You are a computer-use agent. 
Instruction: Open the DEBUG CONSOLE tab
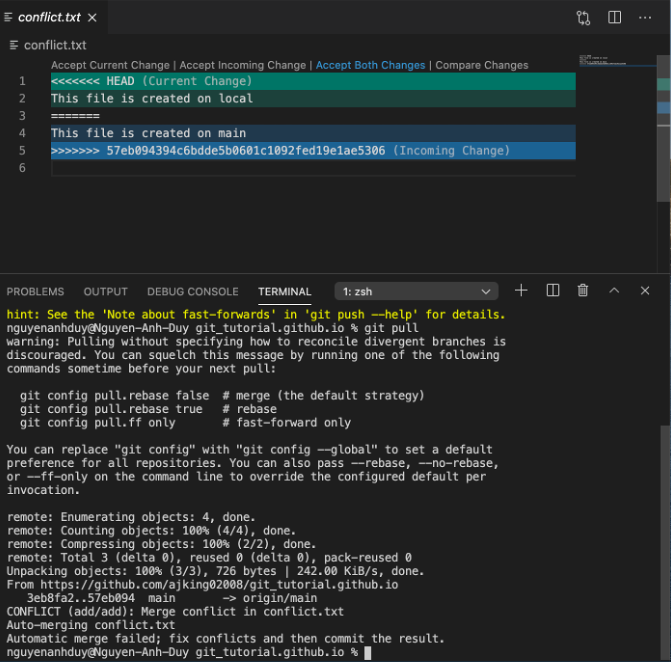click(x=192, y=291)
